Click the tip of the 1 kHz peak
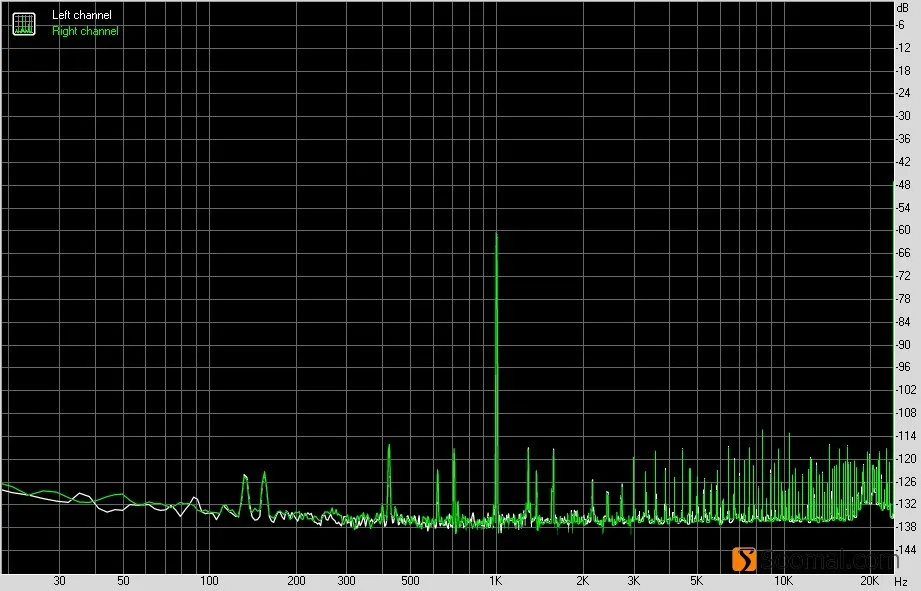The height and width of the screenshot is (591, 921). (496, 234)
